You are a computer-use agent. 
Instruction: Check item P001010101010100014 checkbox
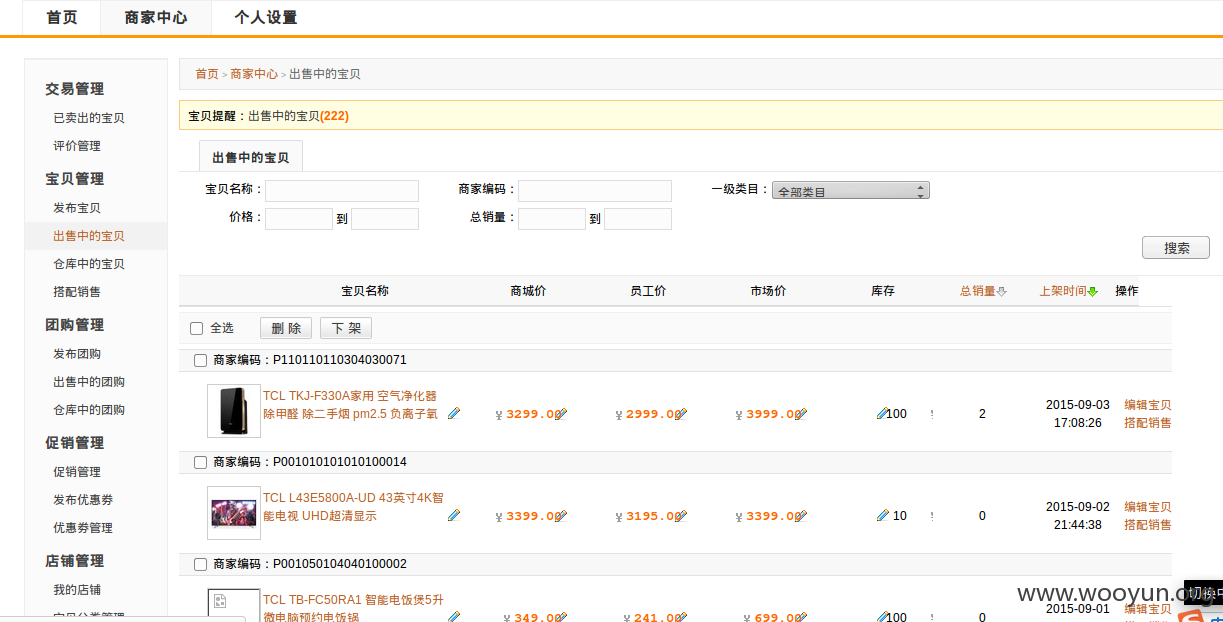click(200, 462)
